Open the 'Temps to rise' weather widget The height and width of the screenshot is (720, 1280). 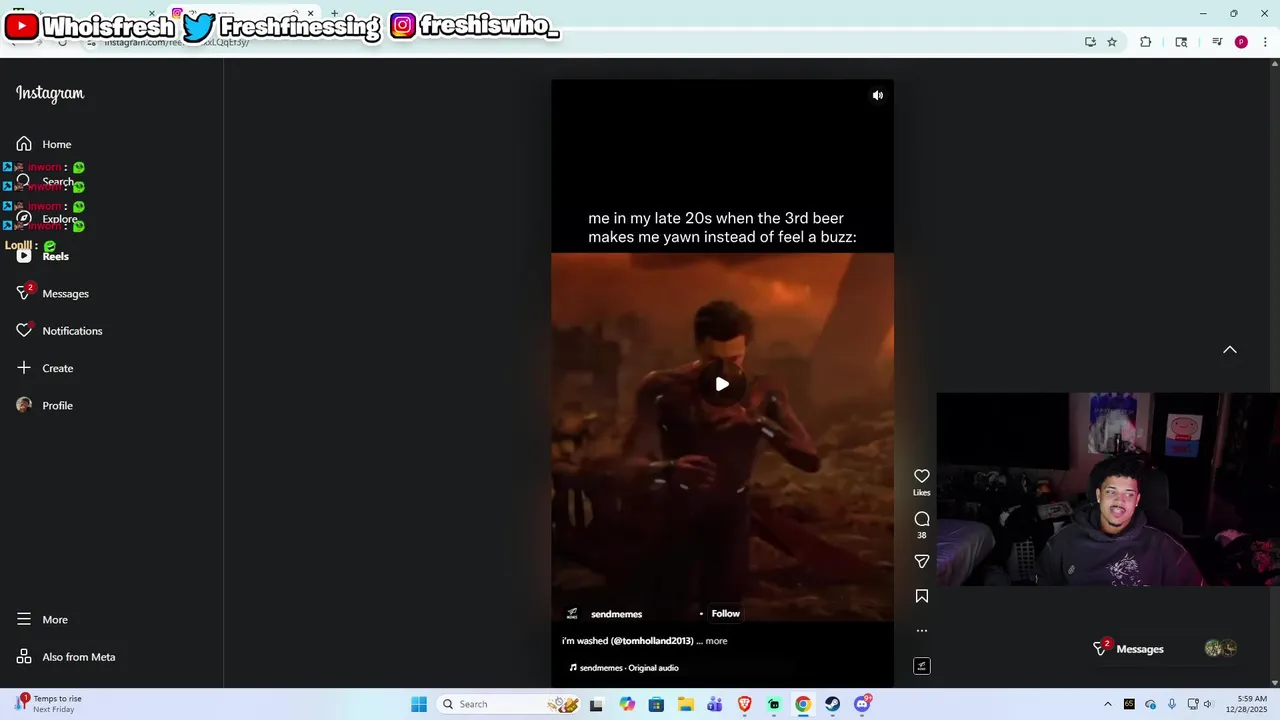50,704
